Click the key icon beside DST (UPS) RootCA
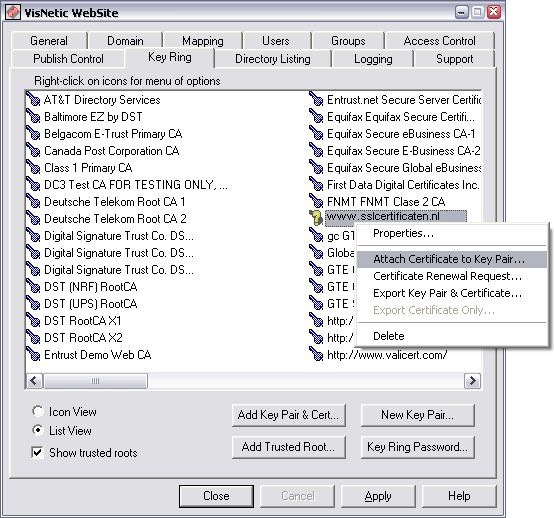The width and height of the screenshot is (554, 518). [34, 304]
